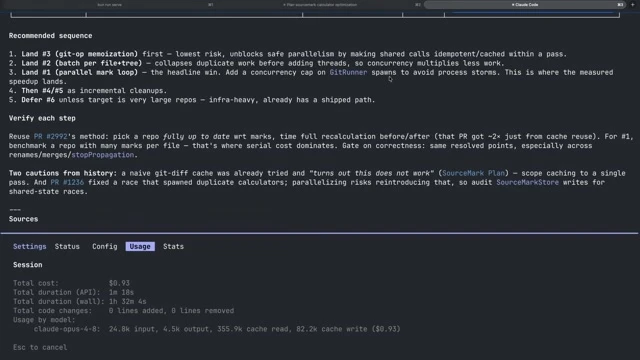Click the 'Verify each step' heading

42,118
